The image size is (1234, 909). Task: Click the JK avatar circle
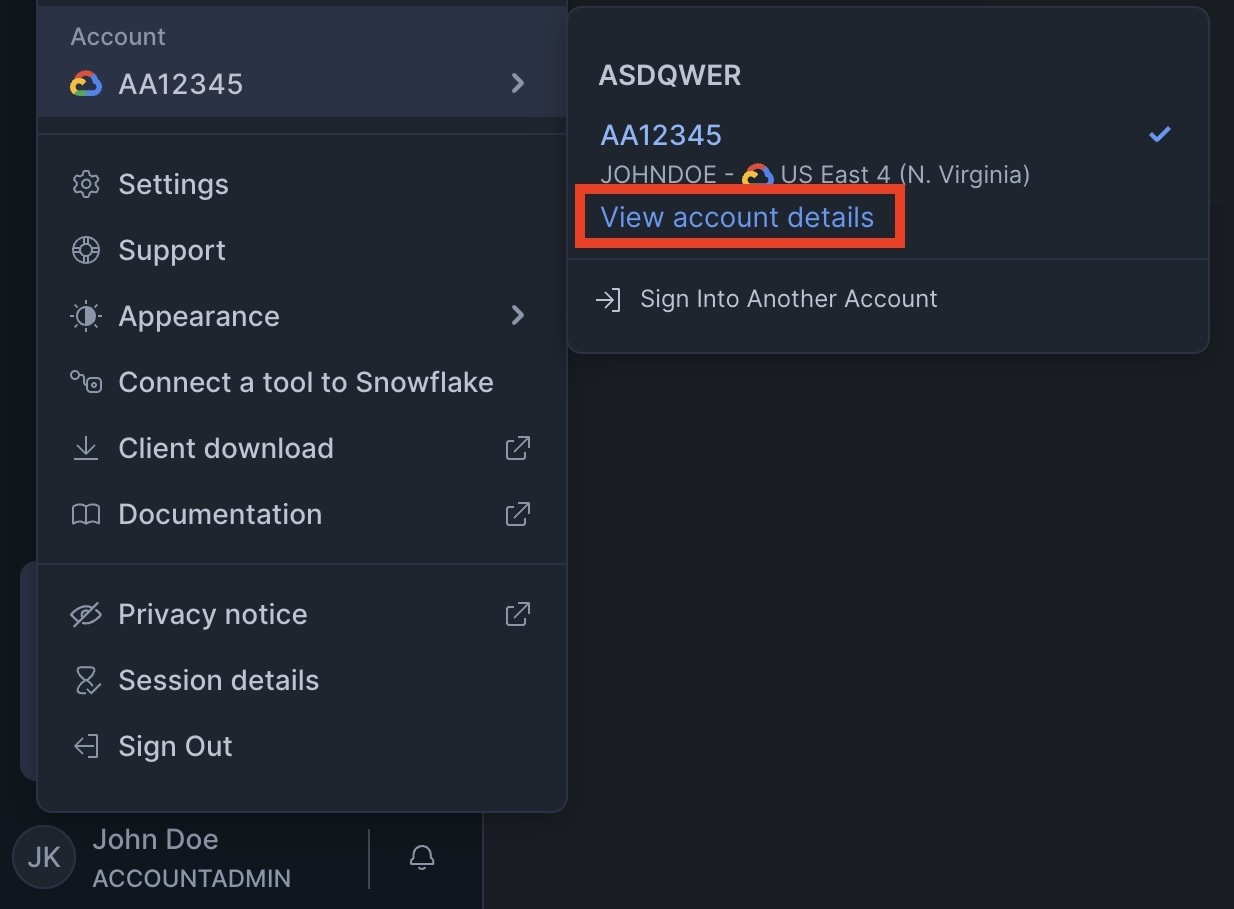43,857
